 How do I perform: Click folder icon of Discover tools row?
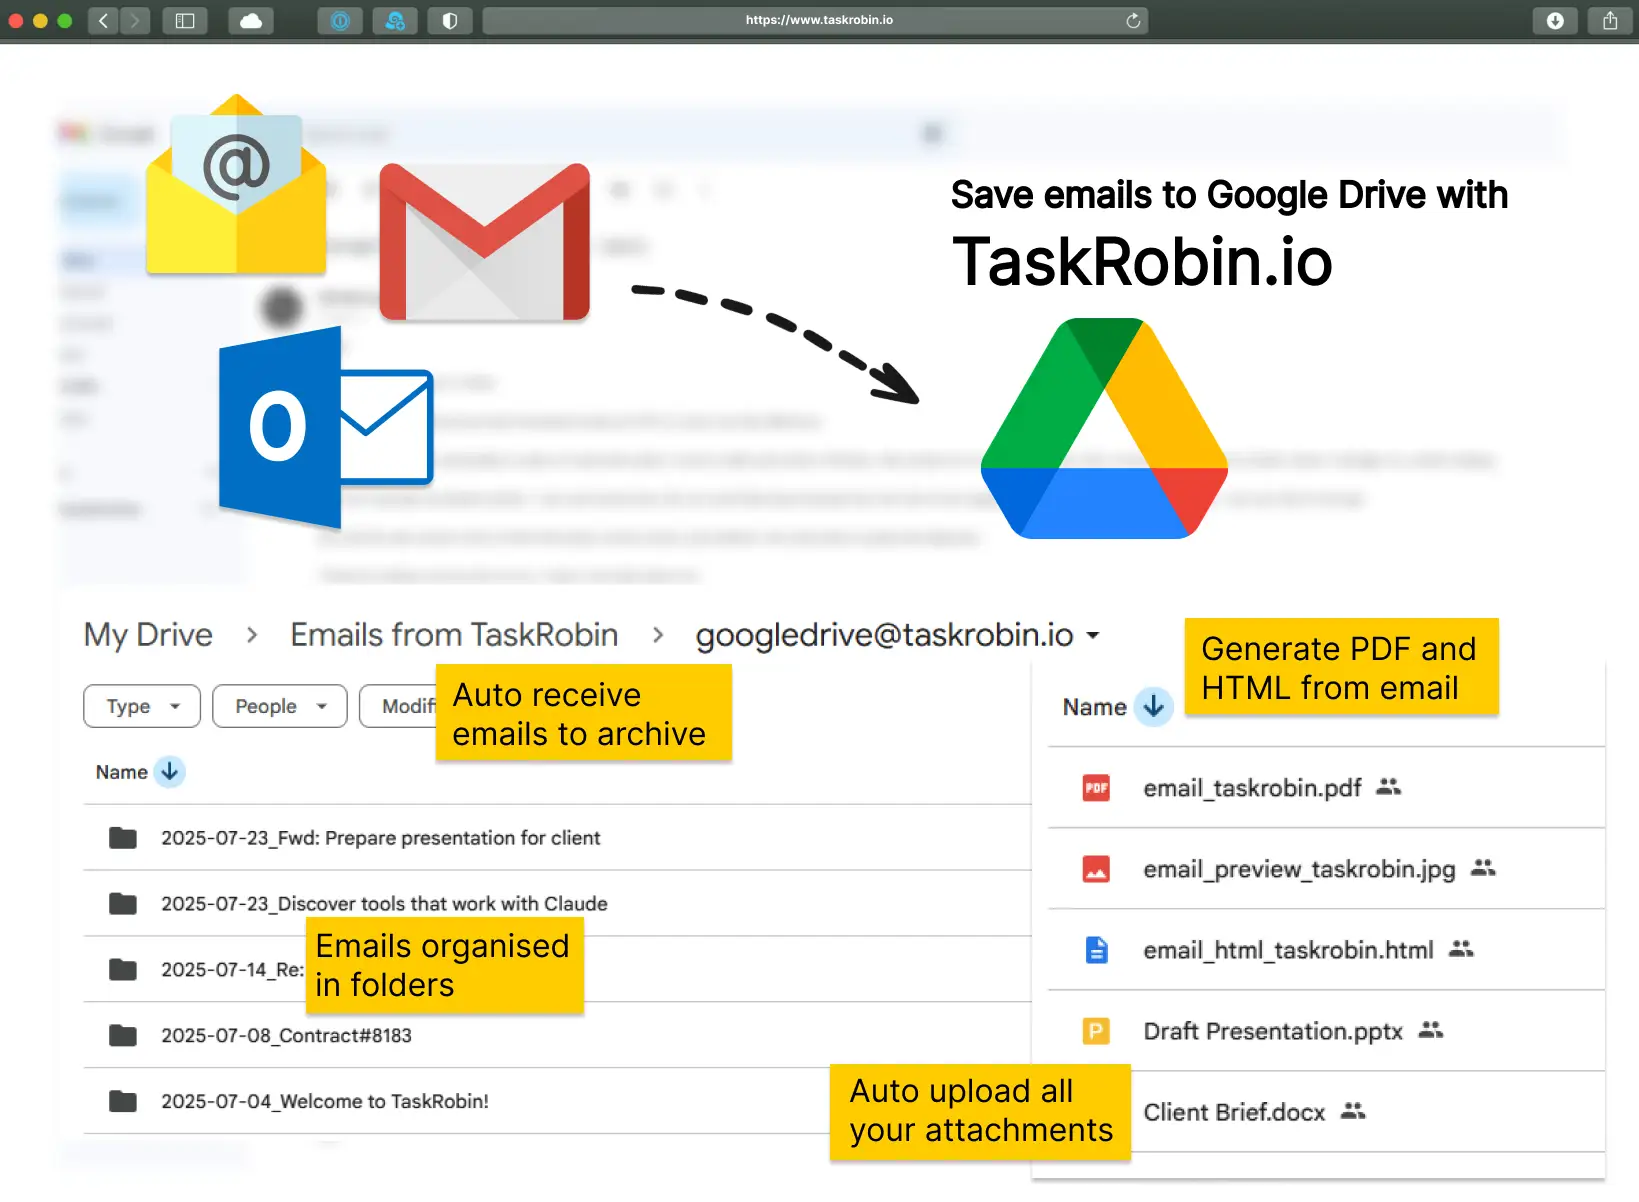pos(123,904)
